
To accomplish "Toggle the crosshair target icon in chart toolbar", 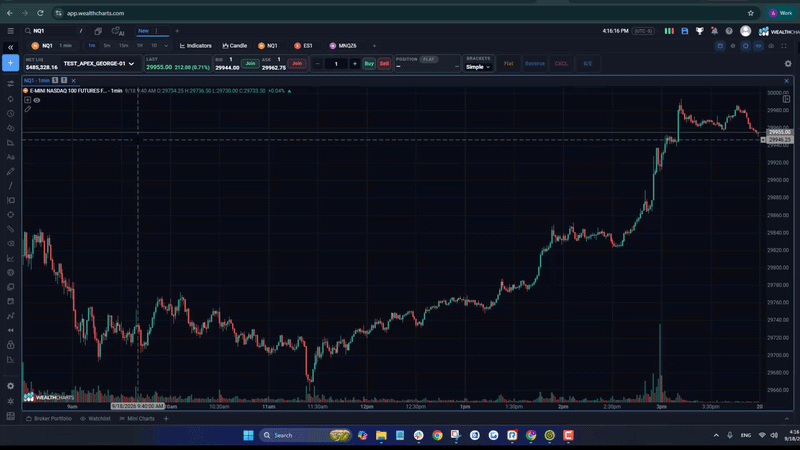I will point(745,46).
